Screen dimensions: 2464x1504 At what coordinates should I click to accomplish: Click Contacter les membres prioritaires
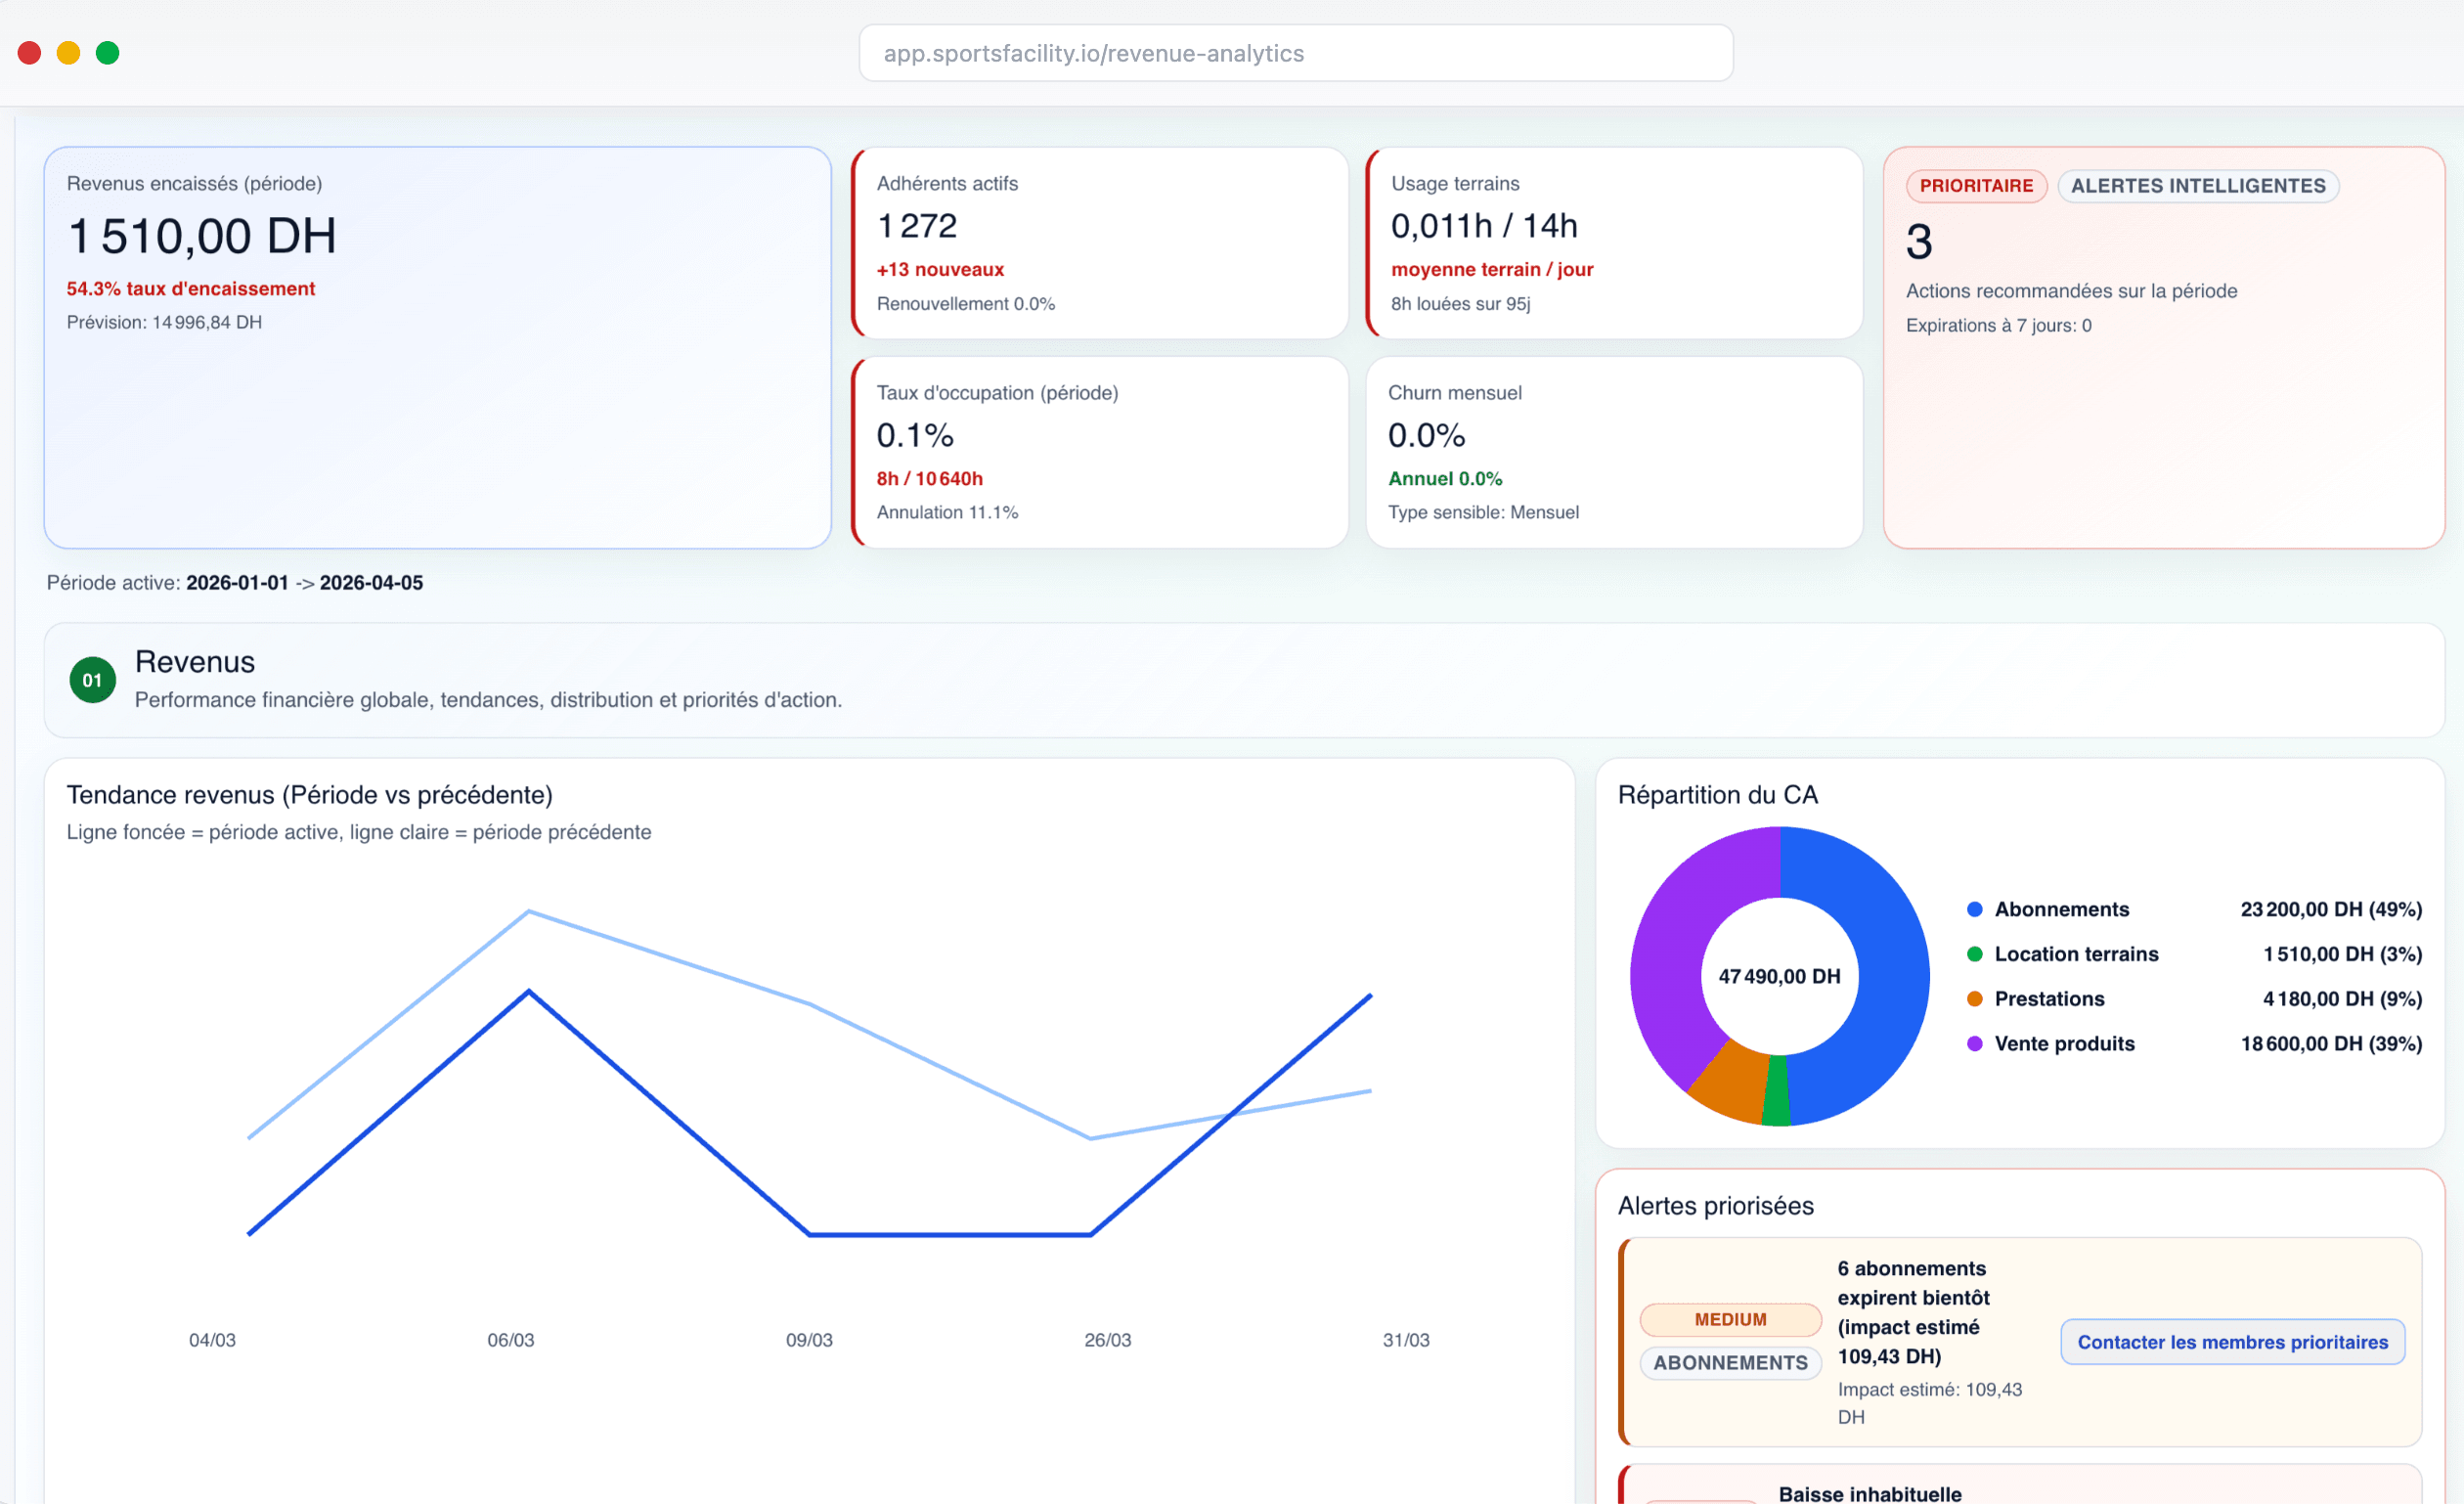pos(2233,1341)
